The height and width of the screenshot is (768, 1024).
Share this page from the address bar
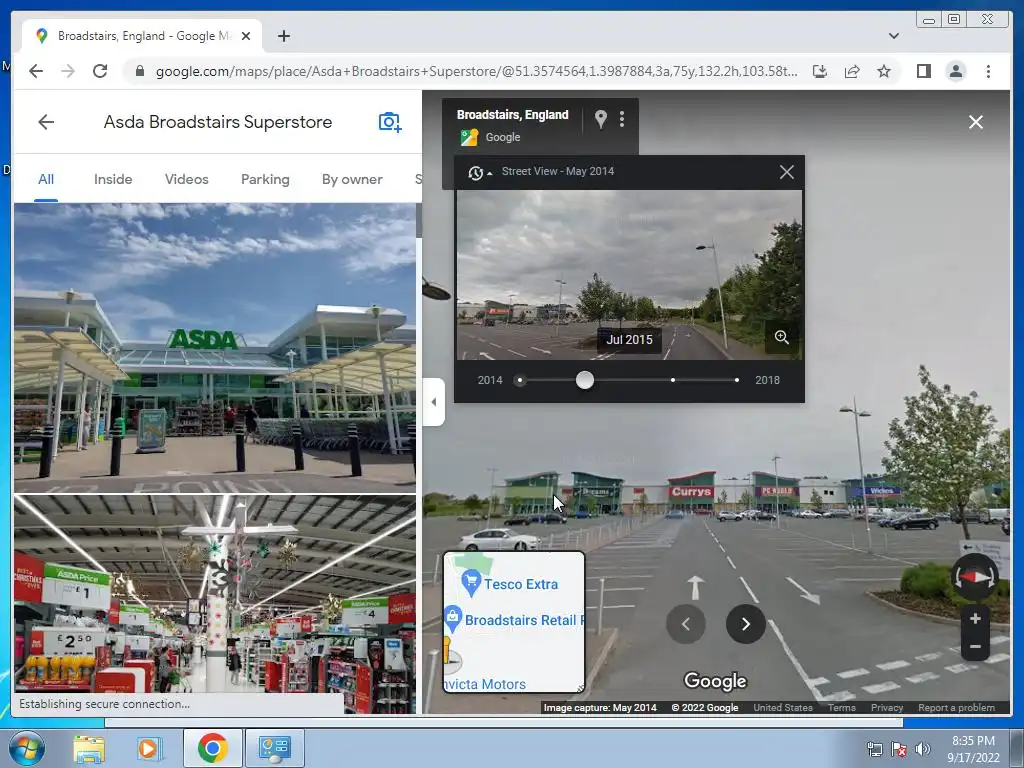click(852, 71)
